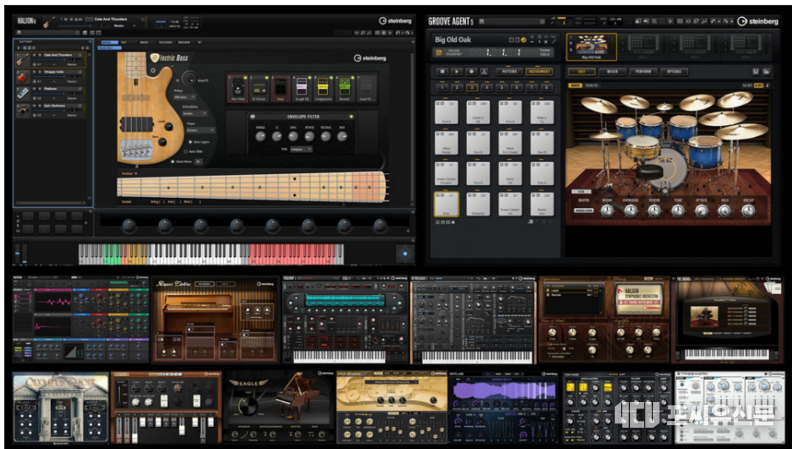Screen dimensions: 792x449
Task: Click the kick drum in the drum kit picture
Action: point(668,168)
